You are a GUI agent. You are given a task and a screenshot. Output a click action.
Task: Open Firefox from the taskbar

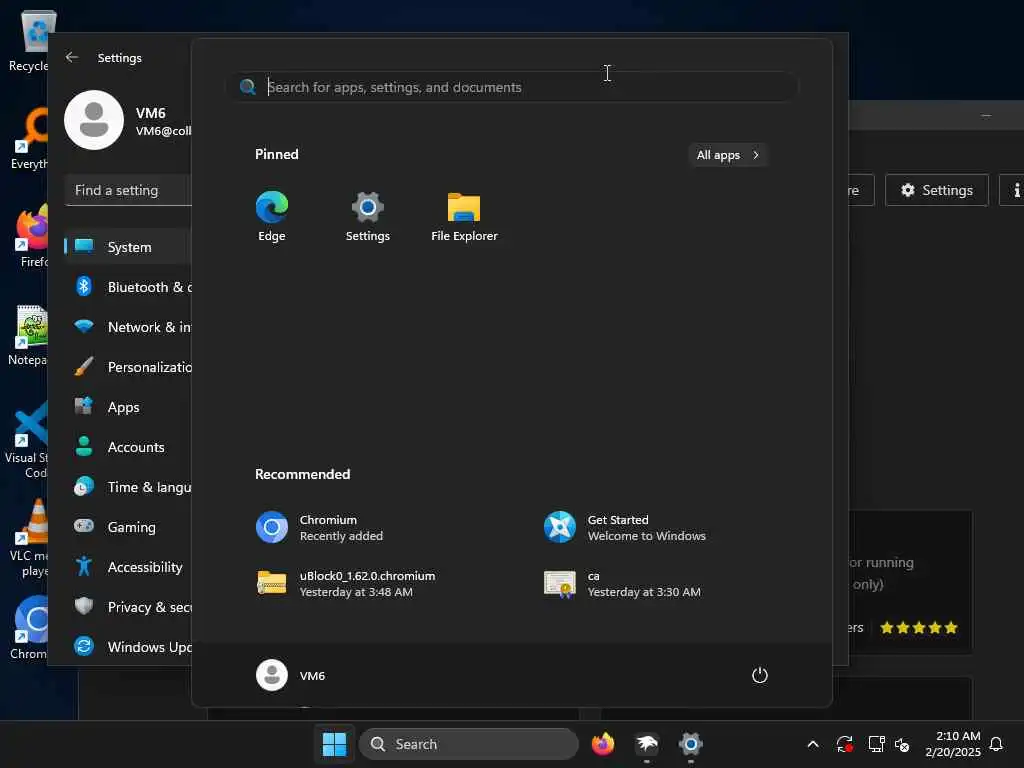tap(603, 744)
